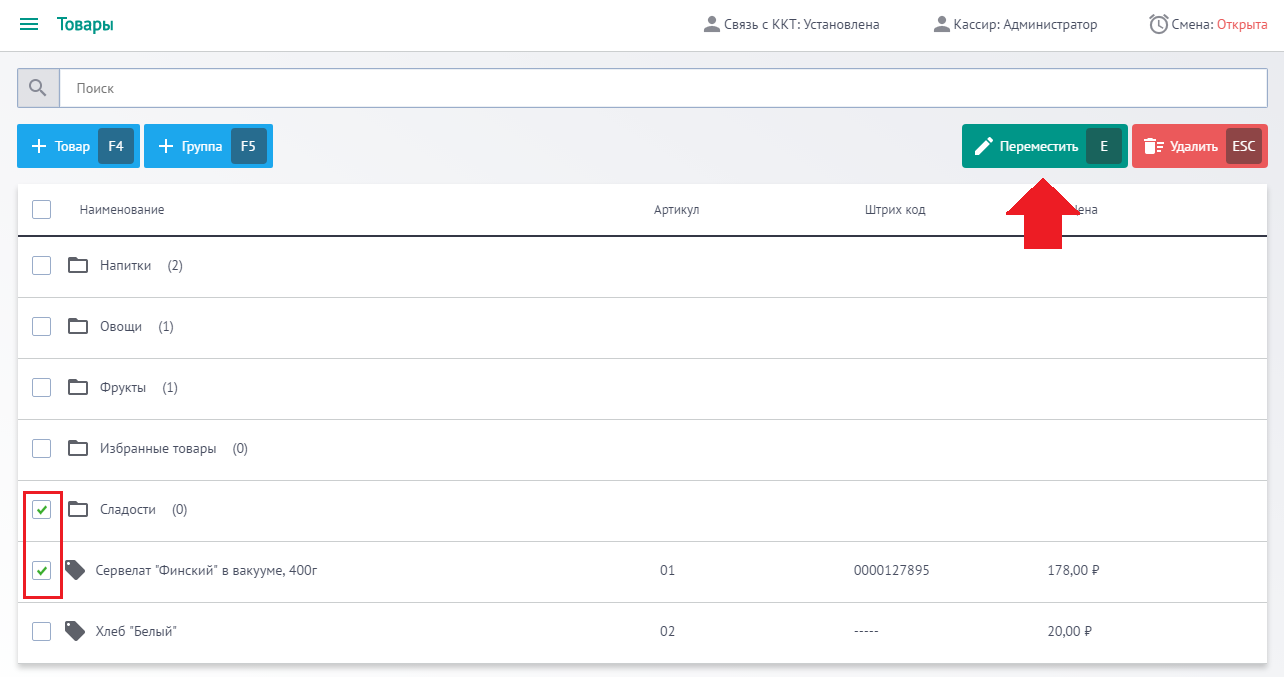Toggle the select-all checkbox in header
Viewport: 1284px width, 677px height.
tap(41, 209)
